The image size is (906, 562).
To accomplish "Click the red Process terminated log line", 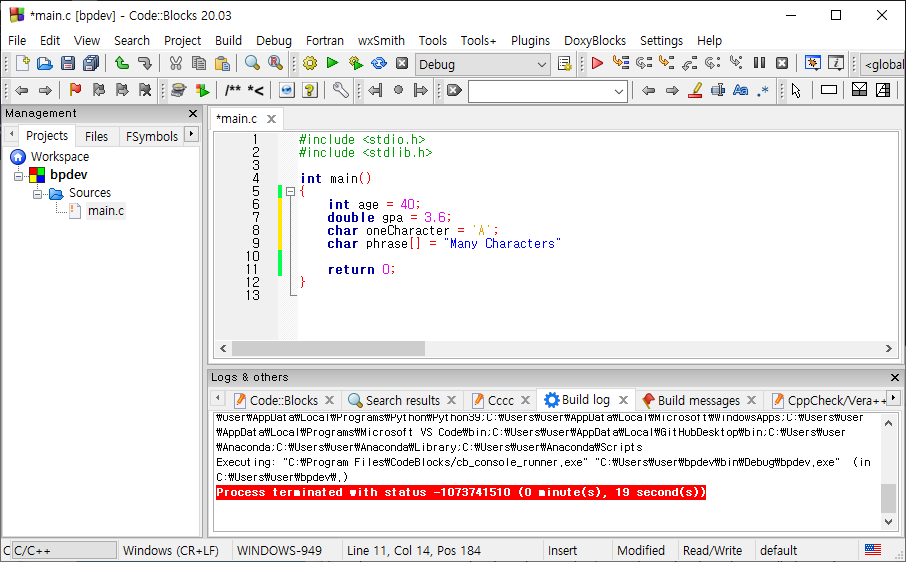I will point(461,493).
